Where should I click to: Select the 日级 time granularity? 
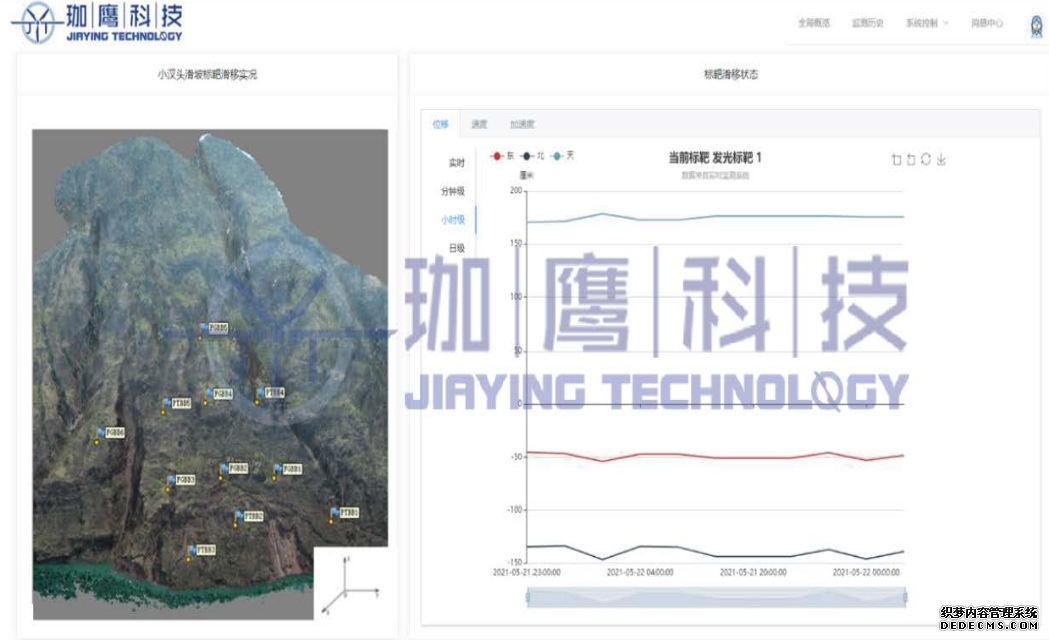456,248
